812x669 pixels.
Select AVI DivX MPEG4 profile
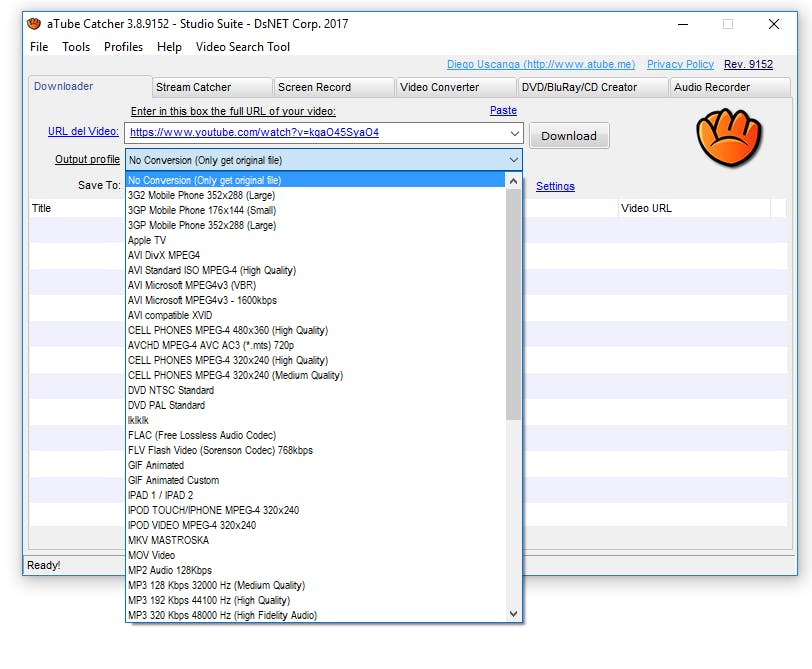click(315, 255)
